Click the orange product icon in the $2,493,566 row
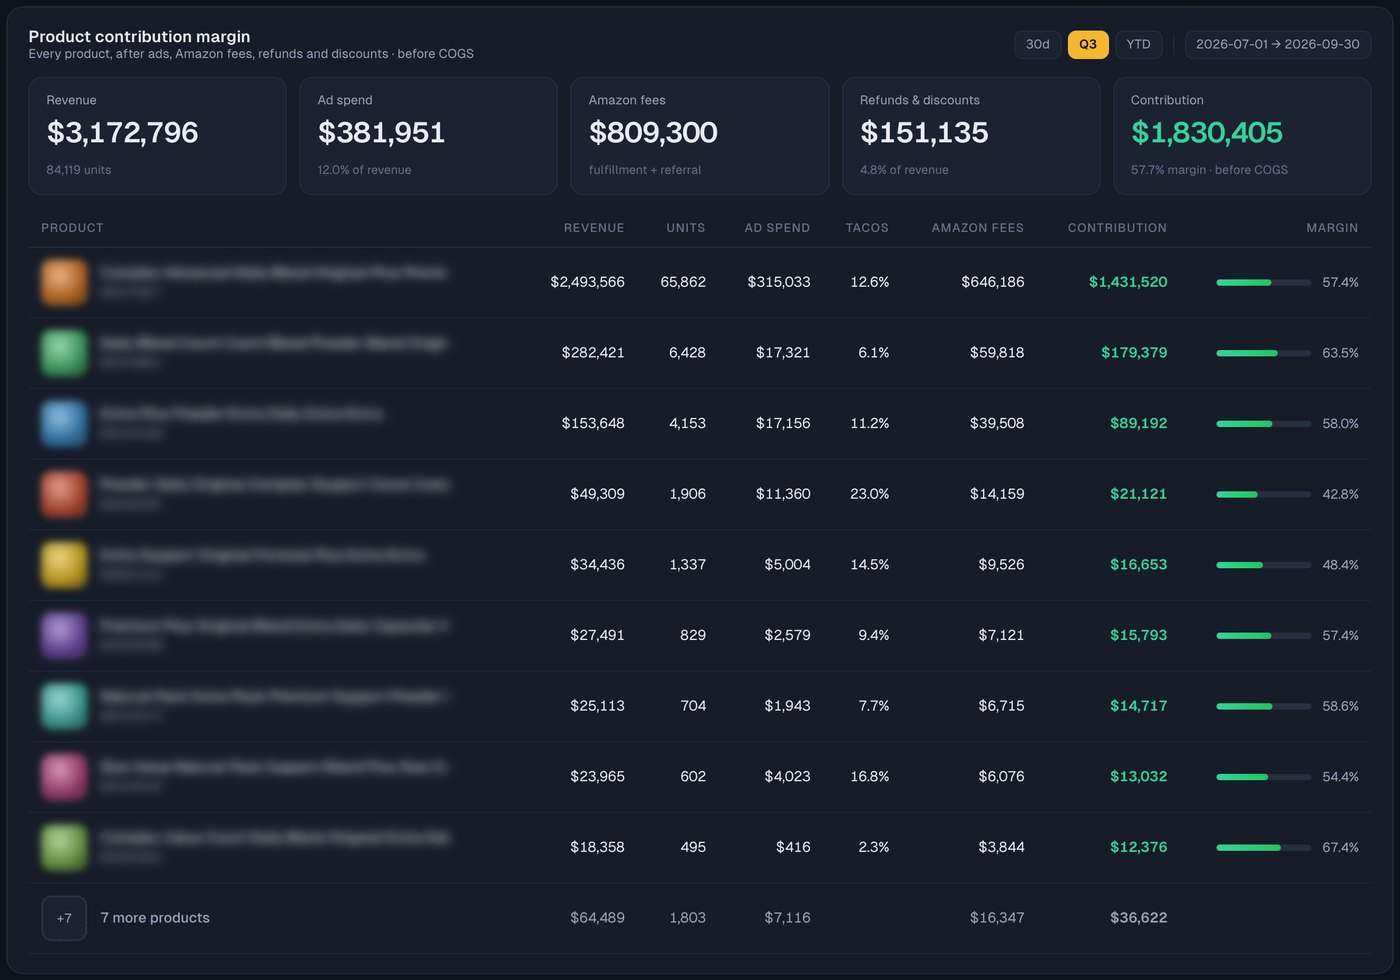The image size is (1400, 980). pyautogui.click(x=64, y=282)
